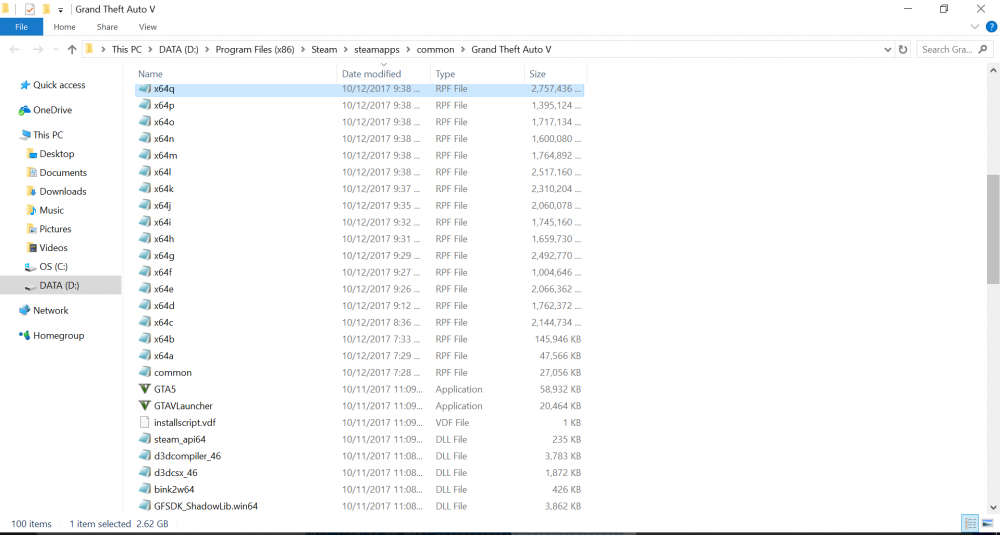
Task: Expand the chevron after DATA (D:) in path
Action: point(207,50)
